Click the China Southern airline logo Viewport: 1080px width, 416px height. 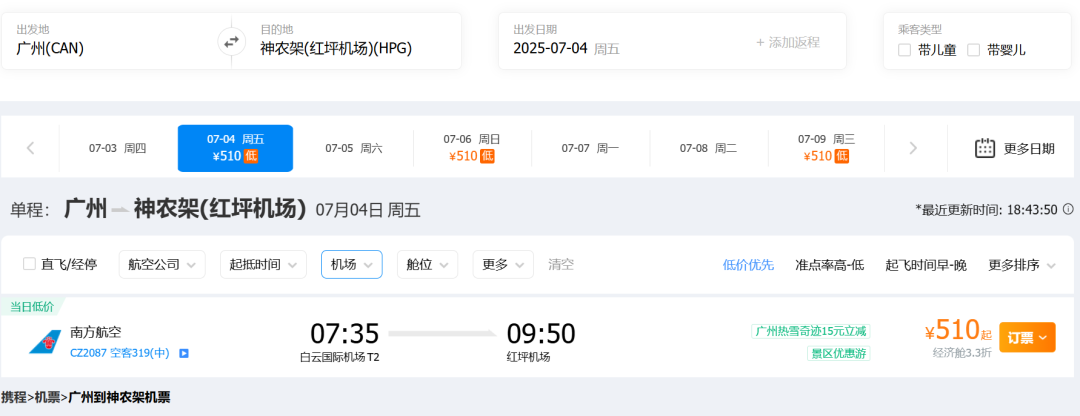(45, 342)
